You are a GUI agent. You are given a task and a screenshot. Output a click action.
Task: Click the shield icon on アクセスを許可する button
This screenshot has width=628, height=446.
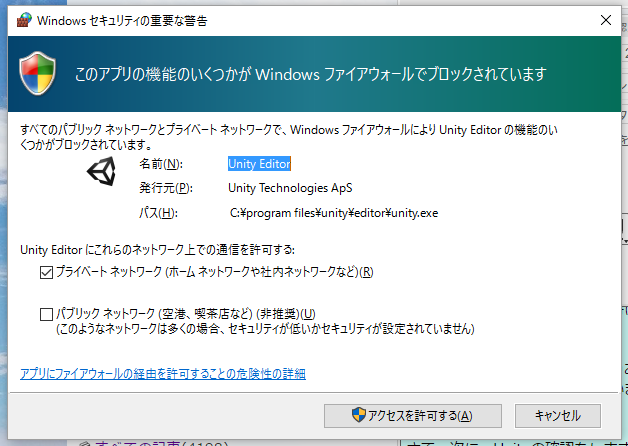pyautogui.click(x=358, y=415)
